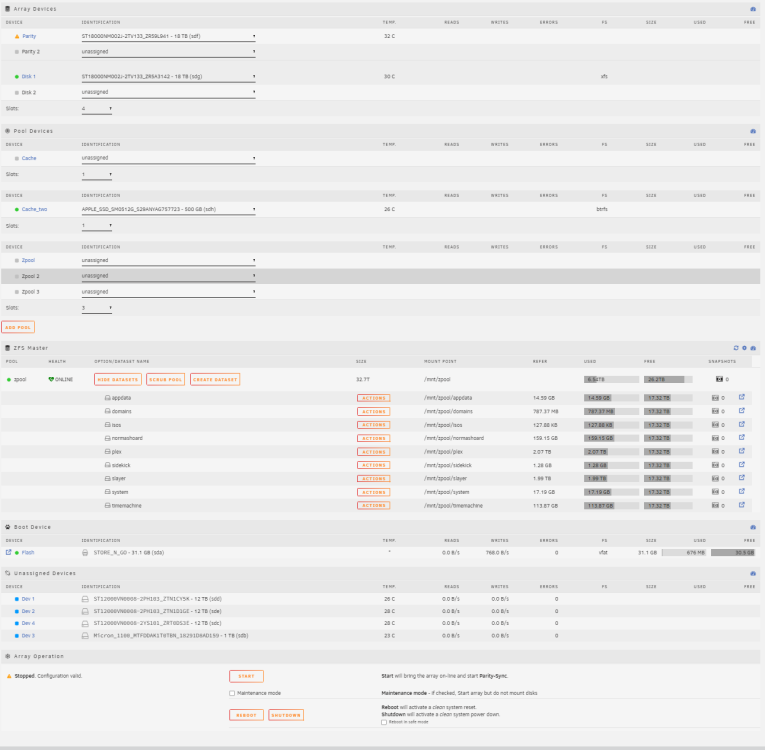Open external link icon for slayer dataset
The width and height of the screenshot is (765, 750).
coord(742,478)
